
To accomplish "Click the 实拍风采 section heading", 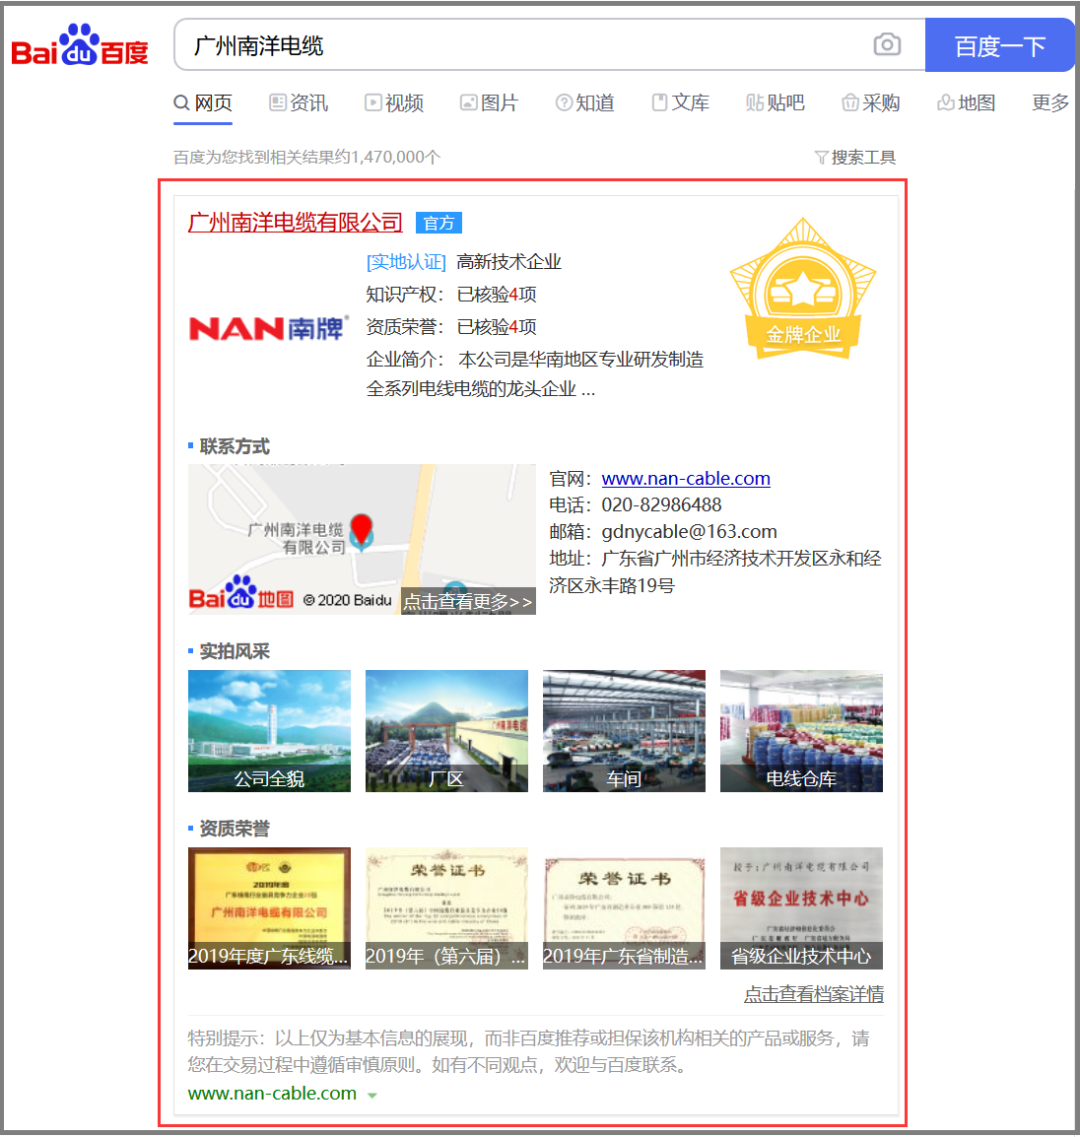I will tap(234, 651).
